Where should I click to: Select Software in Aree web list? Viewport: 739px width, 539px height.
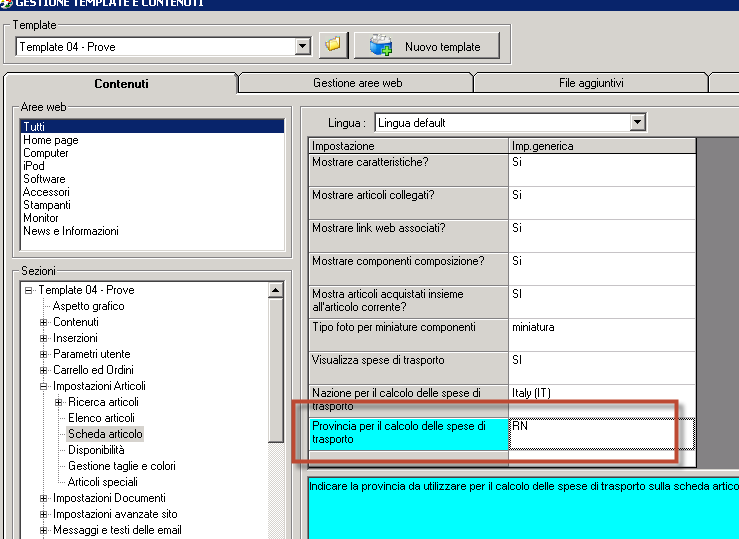click(152, 179)
